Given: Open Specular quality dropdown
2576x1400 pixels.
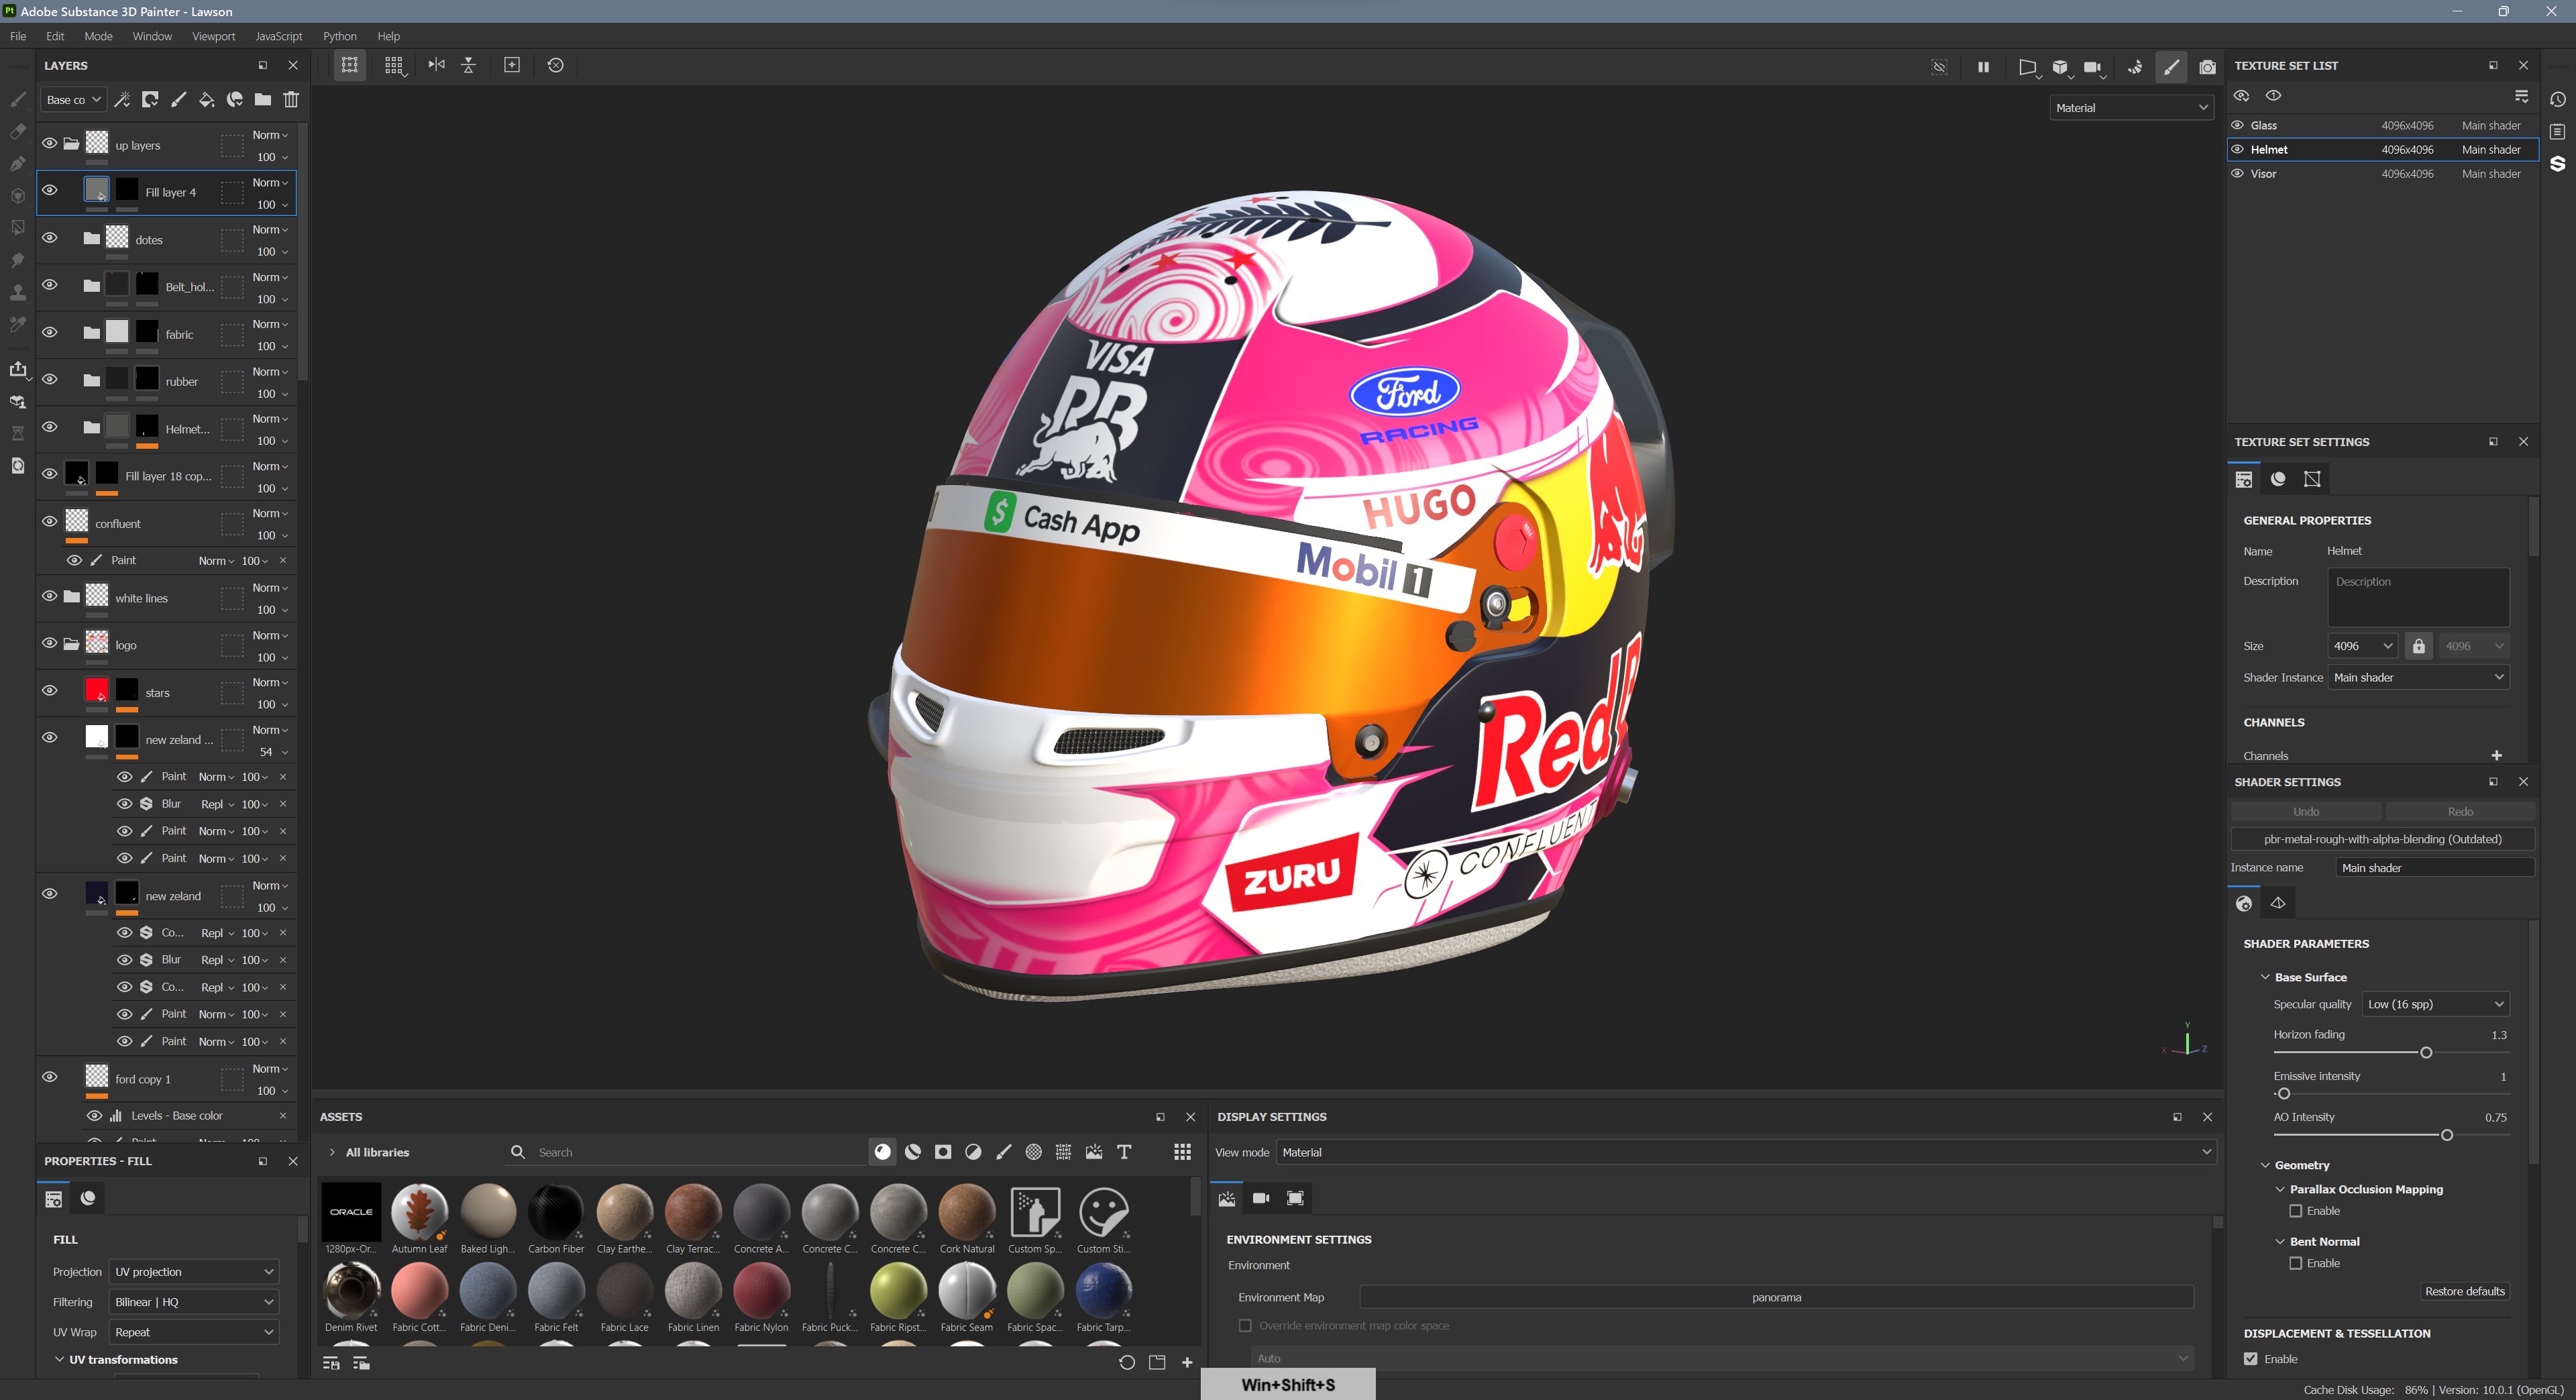Looking at the screenshot, I should coord(2435,1004).
